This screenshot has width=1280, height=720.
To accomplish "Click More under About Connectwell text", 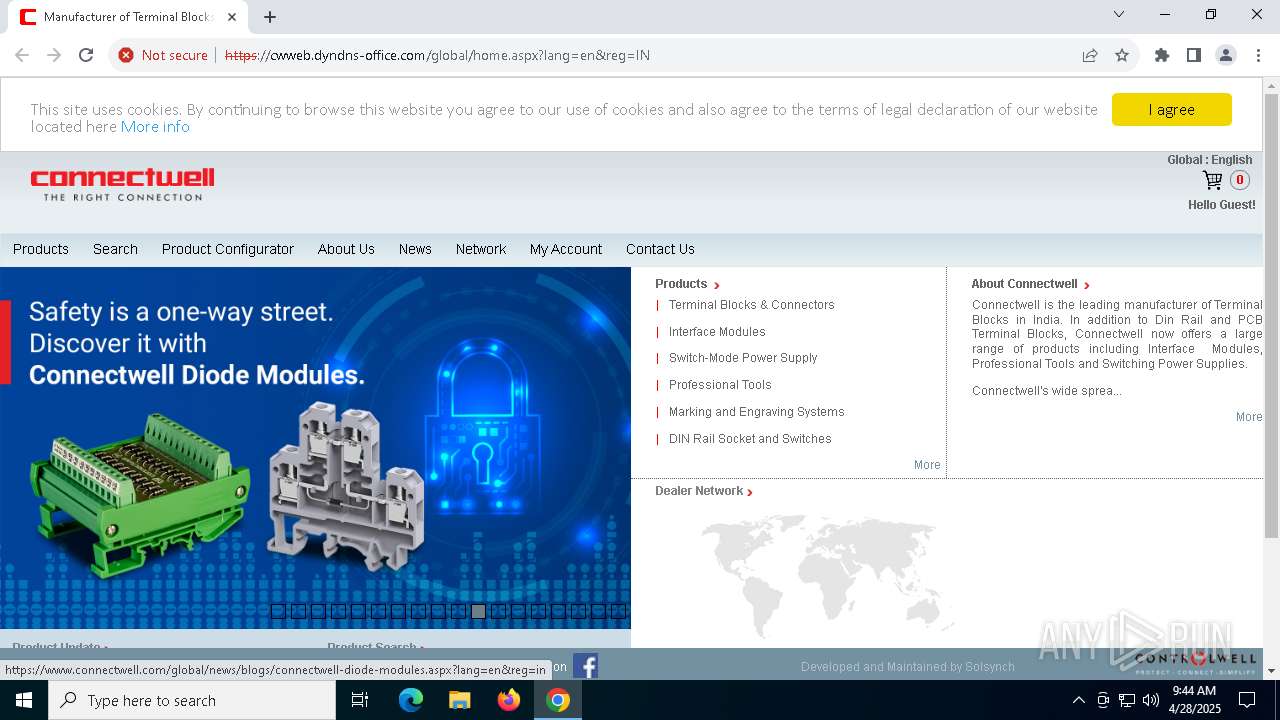I will click(1249, 417).
